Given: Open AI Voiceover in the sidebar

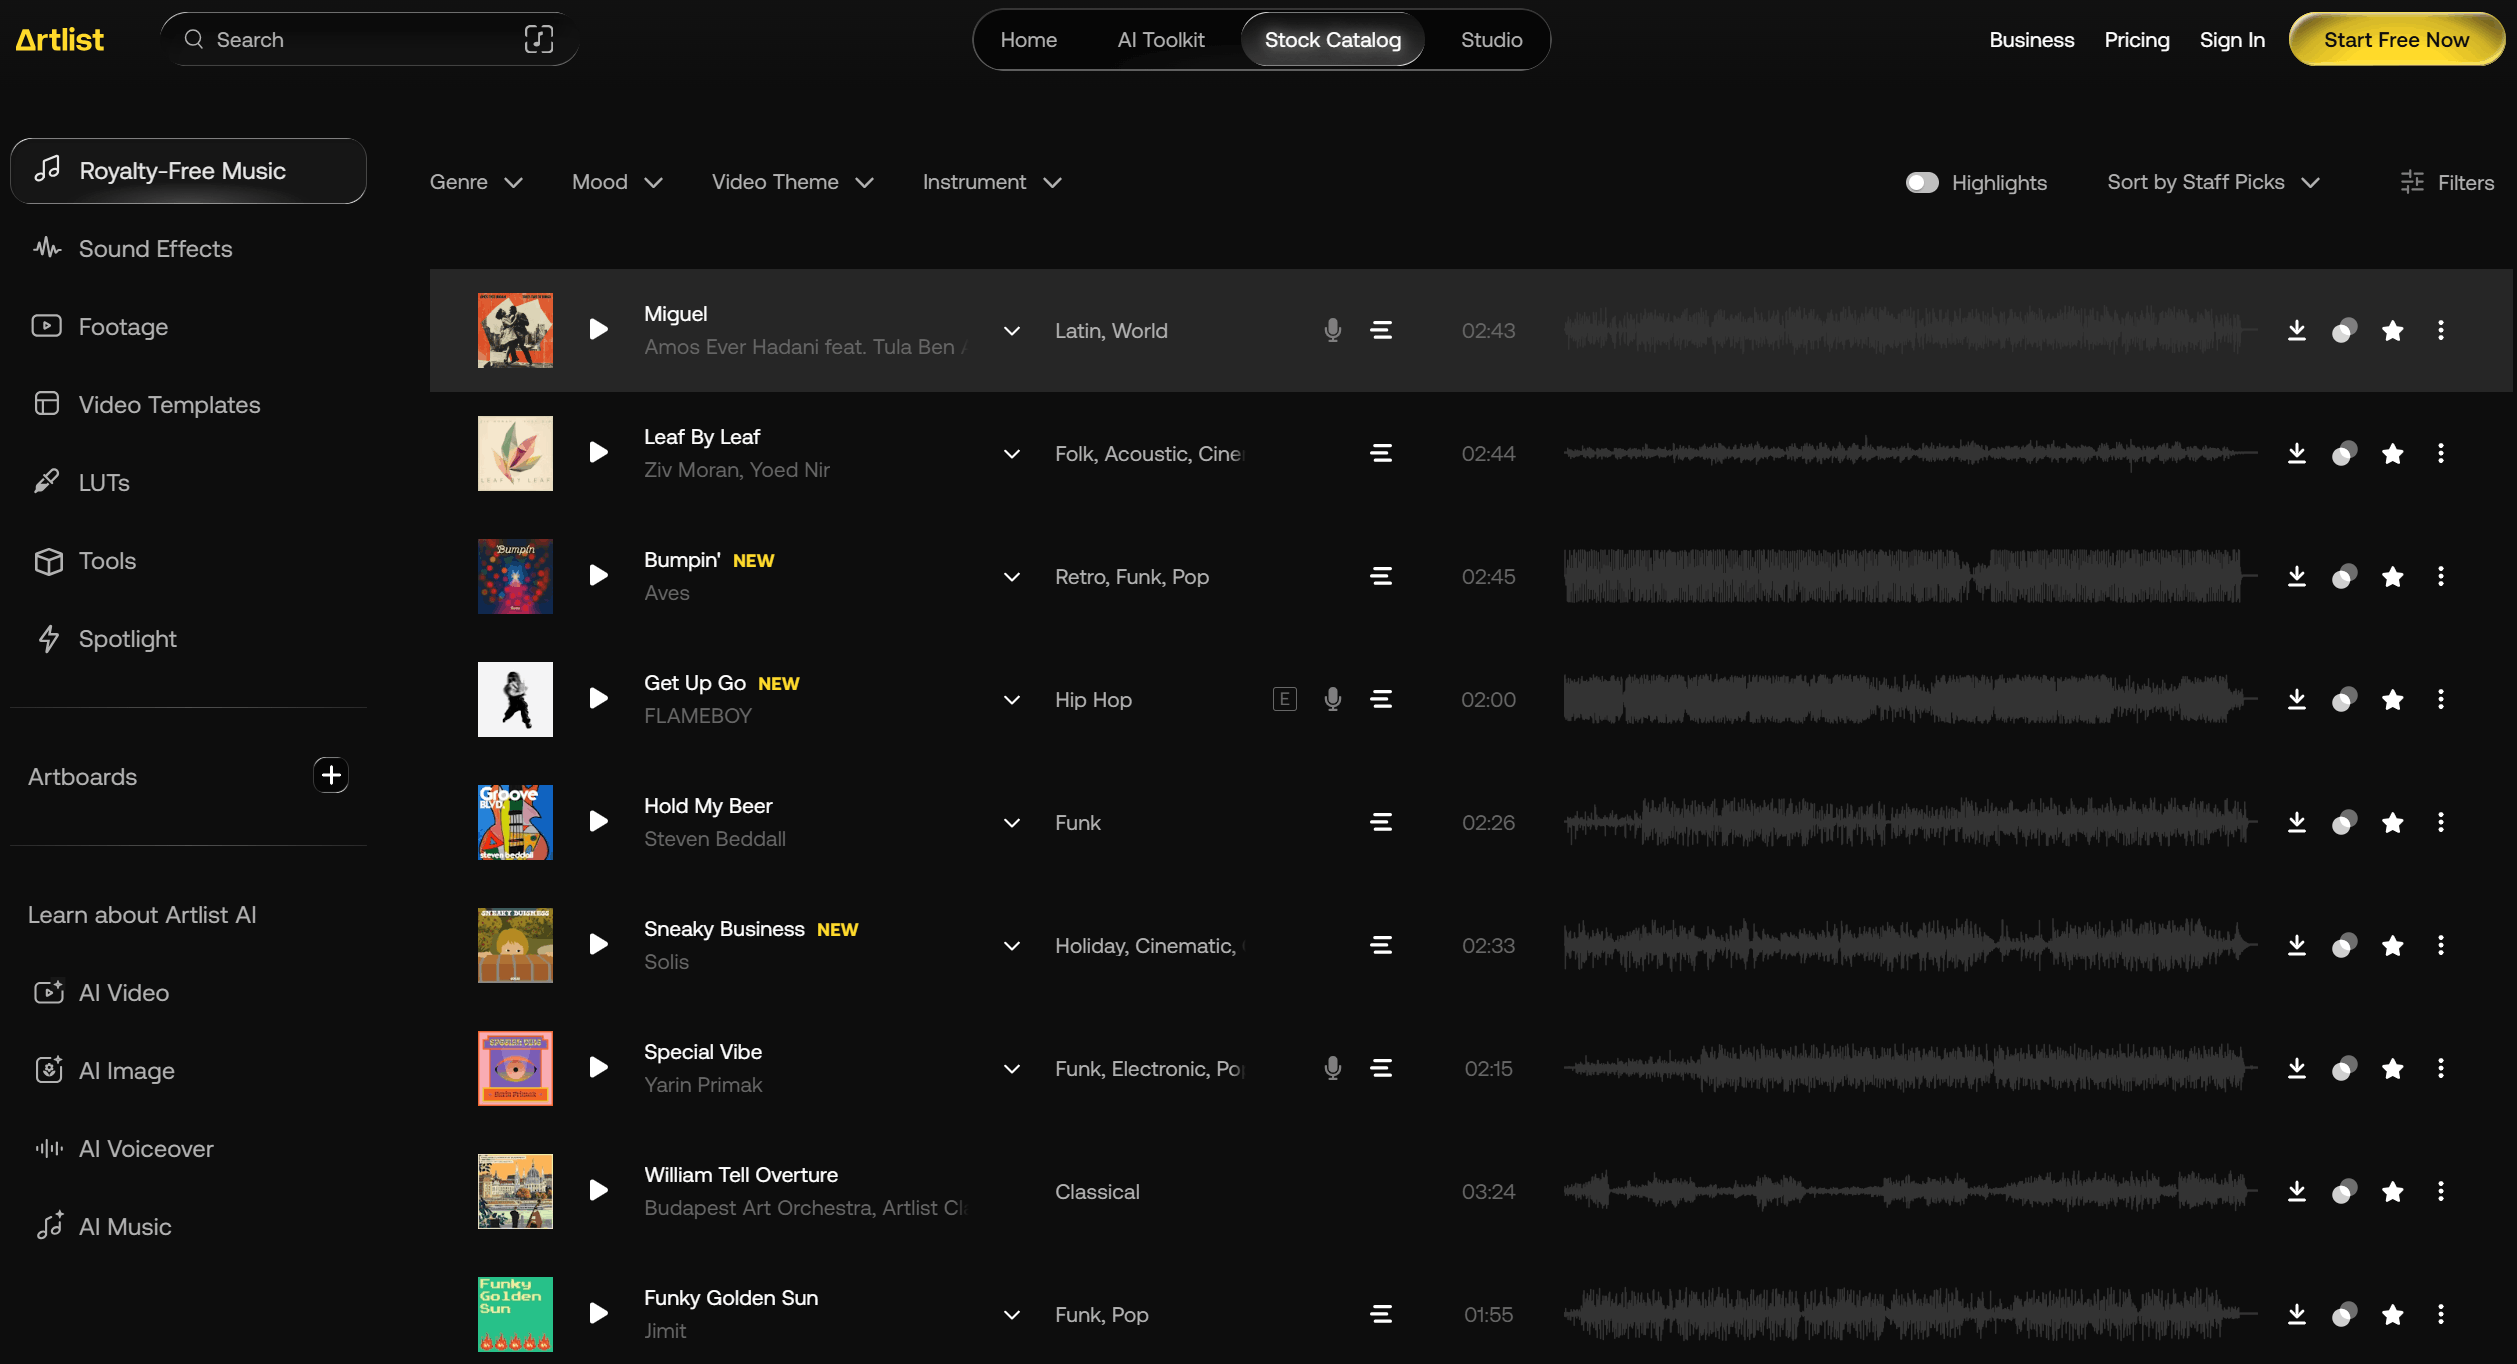Looking at the screenshot, I should [x=188, y=1148].
